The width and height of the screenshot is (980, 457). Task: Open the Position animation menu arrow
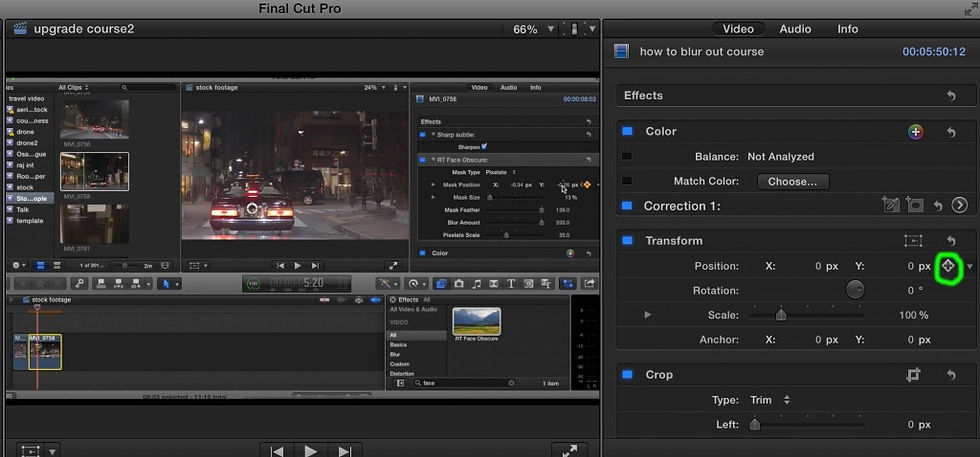pyautogui.click(x=969, y=267)
